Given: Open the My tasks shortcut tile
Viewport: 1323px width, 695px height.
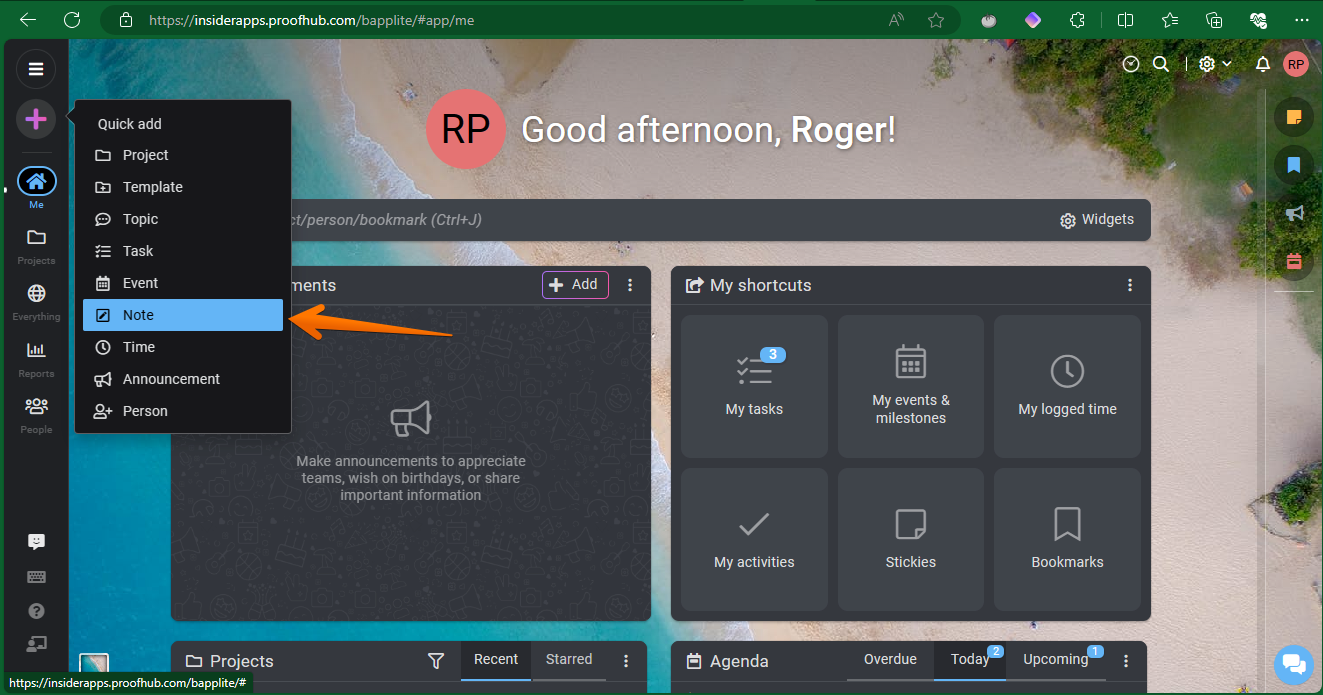Looking at the screenshot, I should (x=754, y=386).
